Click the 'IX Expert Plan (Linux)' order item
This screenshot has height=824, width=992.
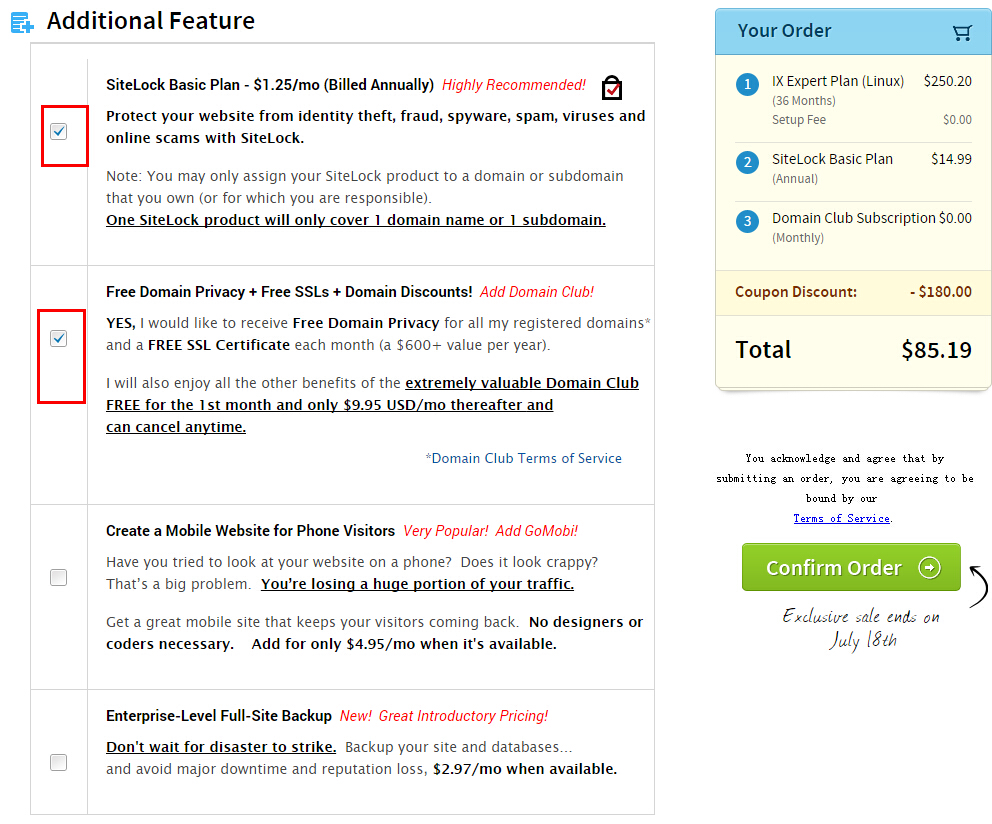click(x=838, y=81)
